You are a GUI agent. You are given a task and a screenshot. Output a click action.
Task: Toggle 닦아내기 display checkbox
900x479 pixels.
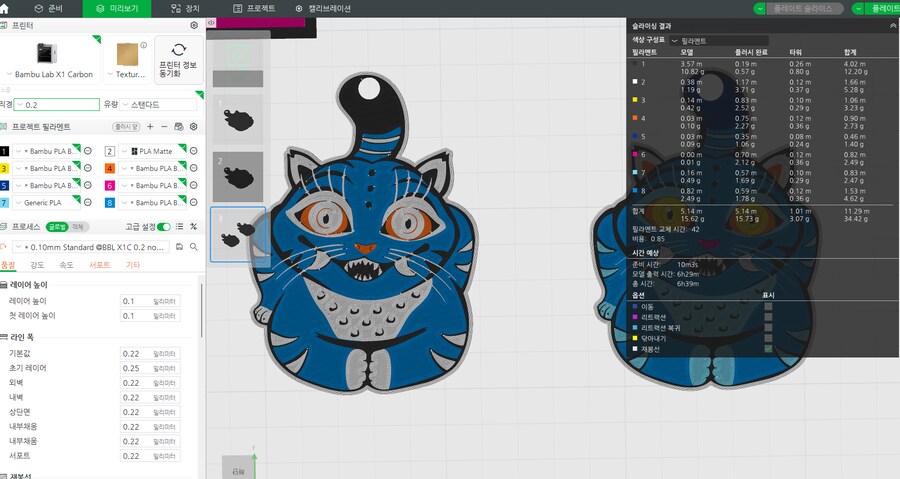click(x=768, y=338)
